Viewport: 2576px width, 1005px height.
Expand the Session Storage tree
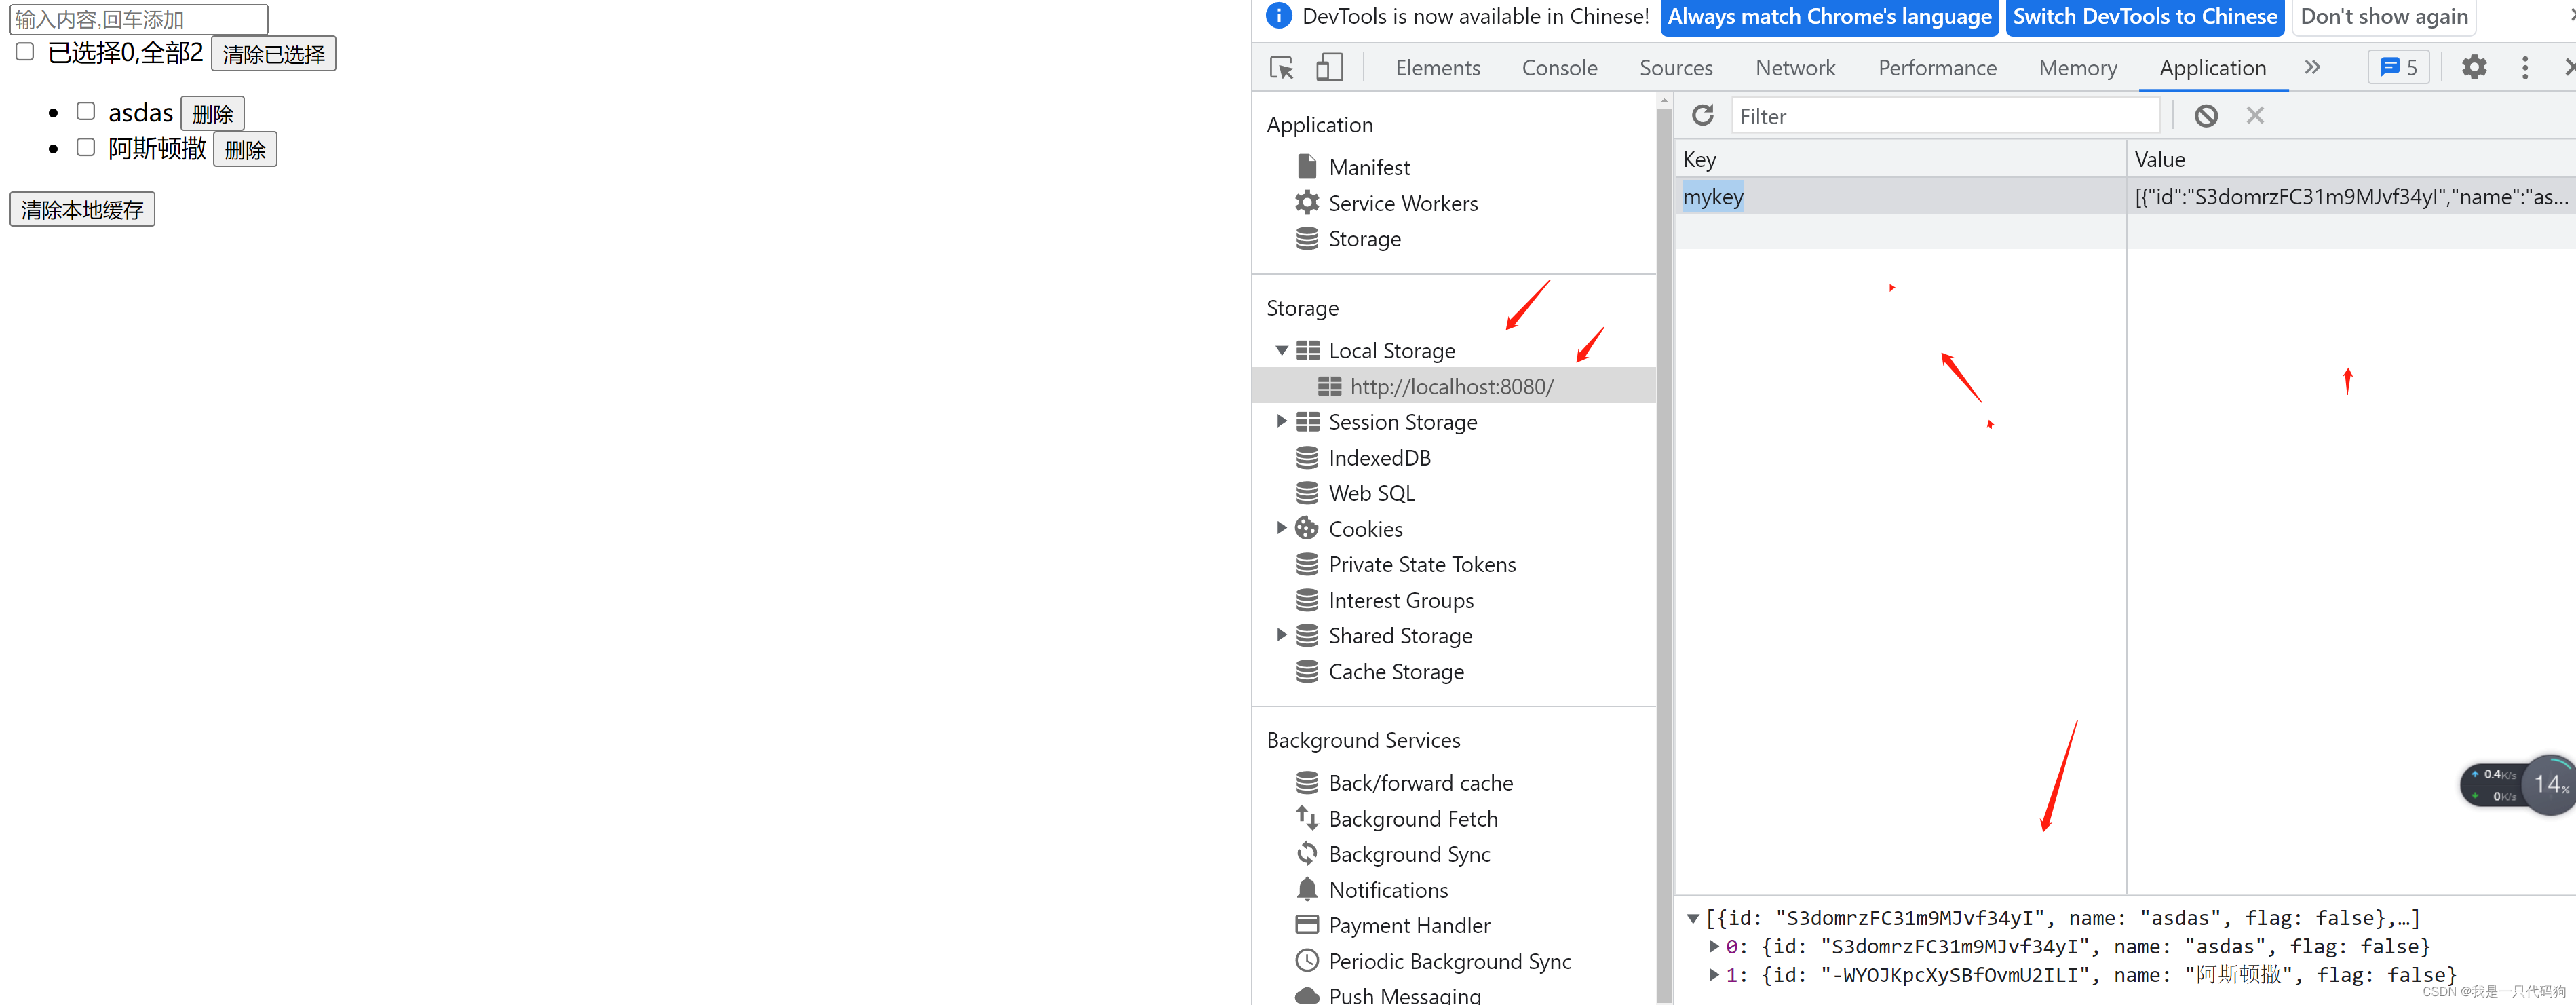[1281, 422]
